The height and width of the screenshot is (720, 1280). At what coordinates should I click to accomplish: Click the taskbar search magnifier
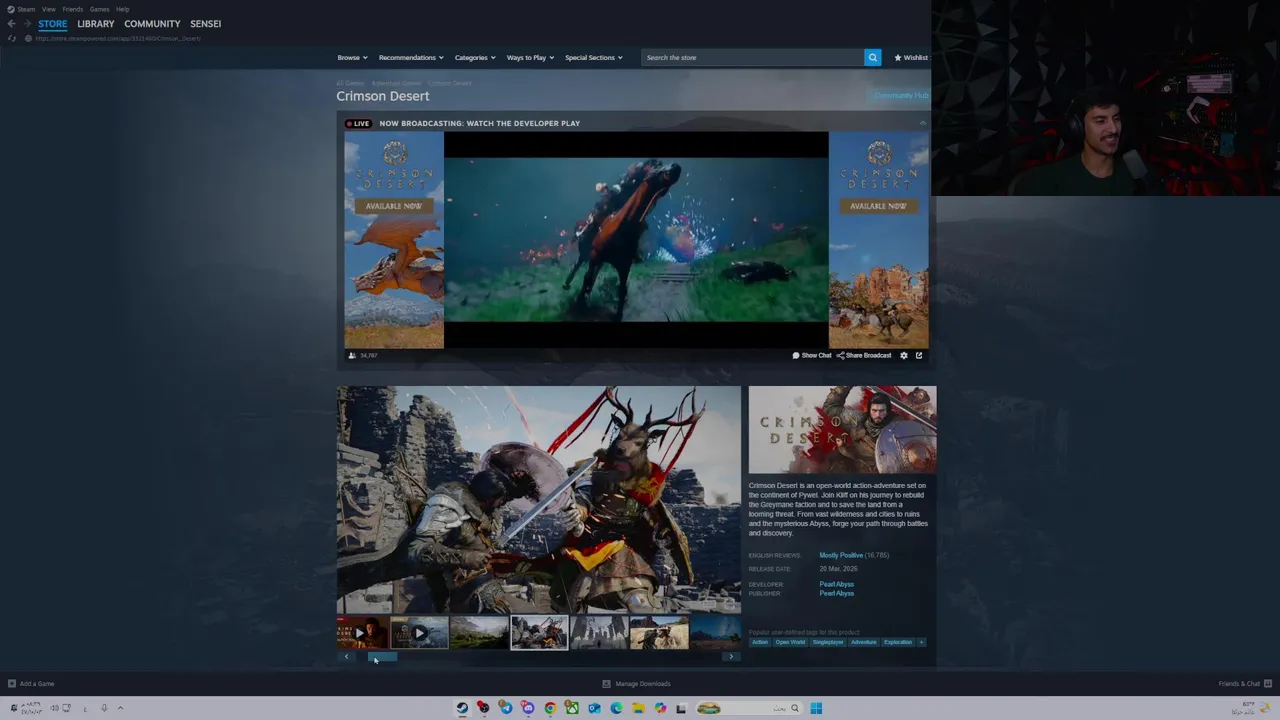click(x=795, y=708)
